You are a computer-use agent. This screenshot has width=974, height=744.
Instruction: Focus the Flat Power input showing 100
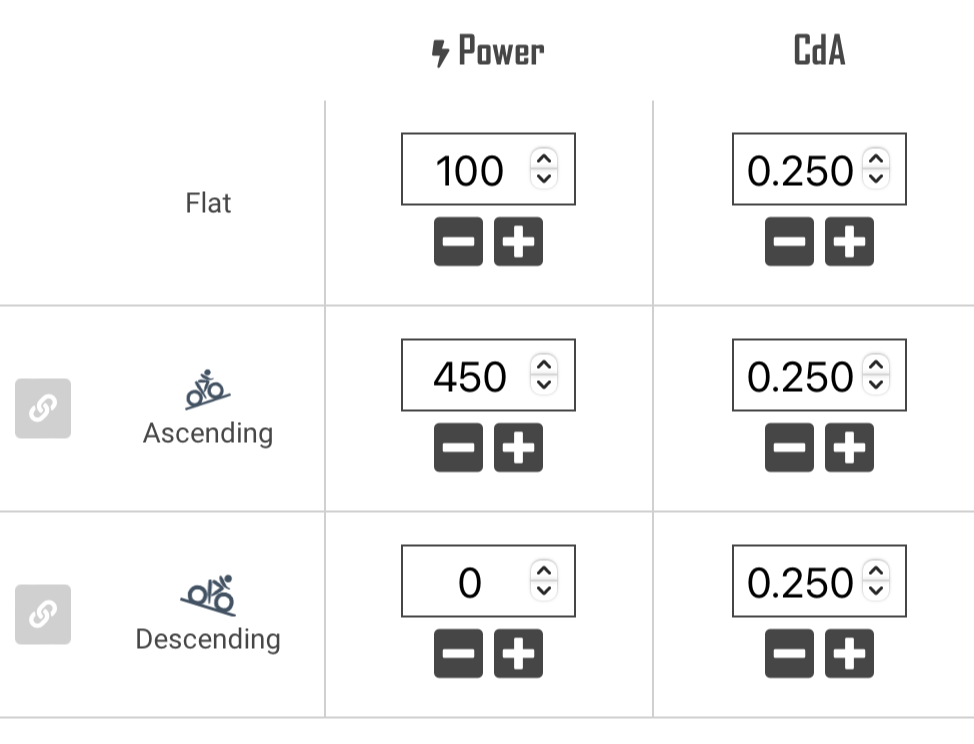(470, 170)
